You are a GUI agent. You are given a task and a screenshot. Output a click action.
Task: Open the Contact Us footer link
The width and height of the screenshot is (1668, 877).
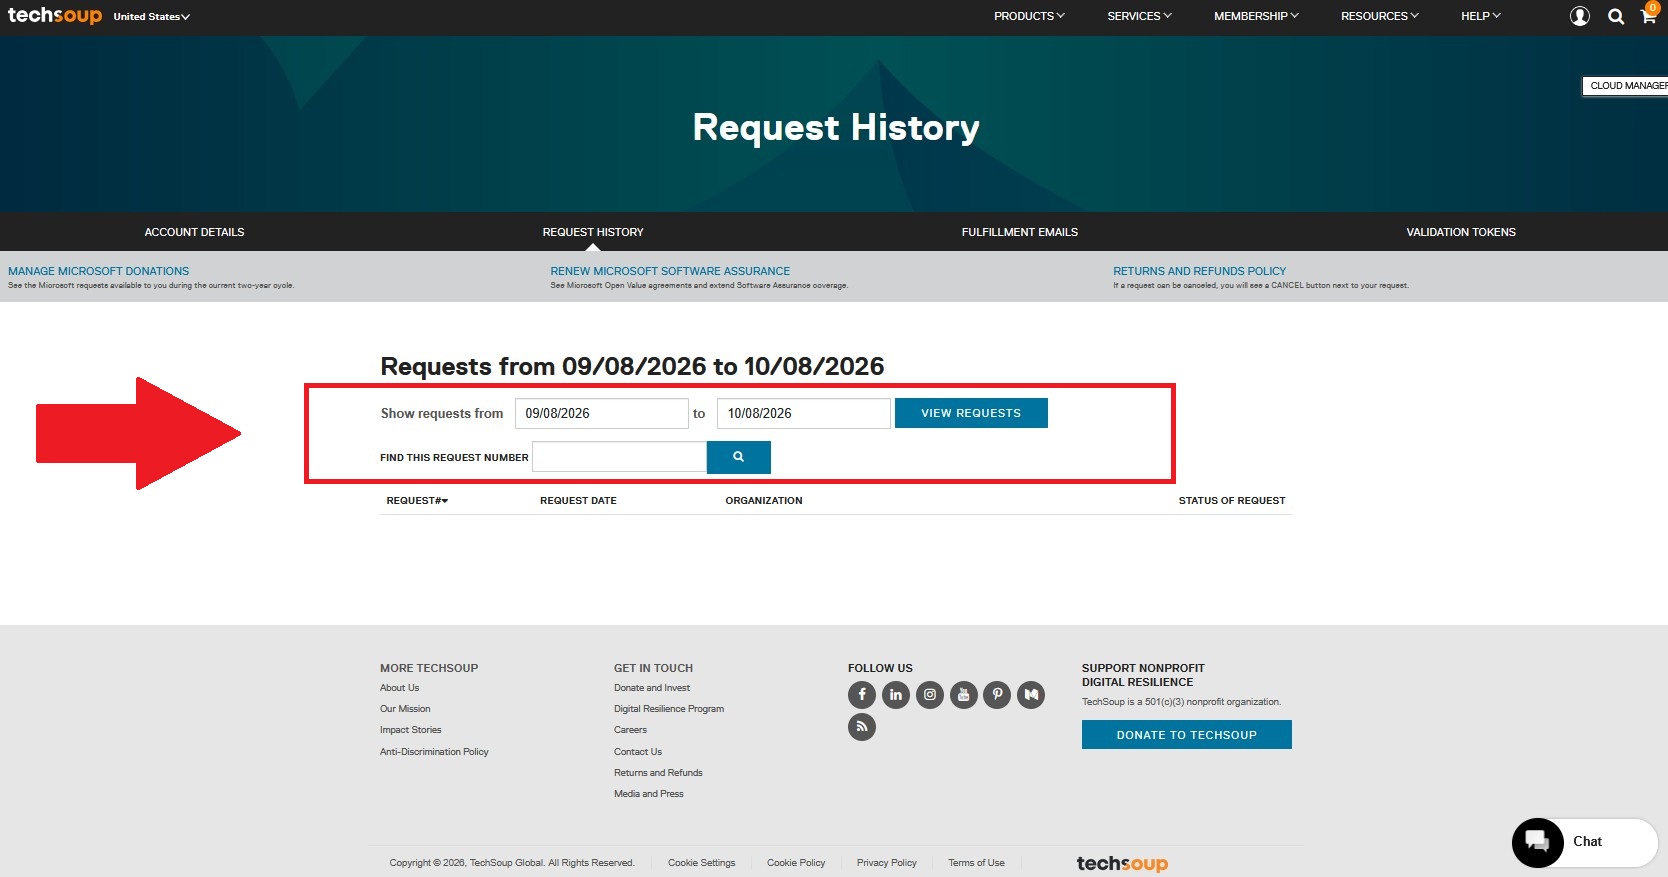(x=638, y=752)
